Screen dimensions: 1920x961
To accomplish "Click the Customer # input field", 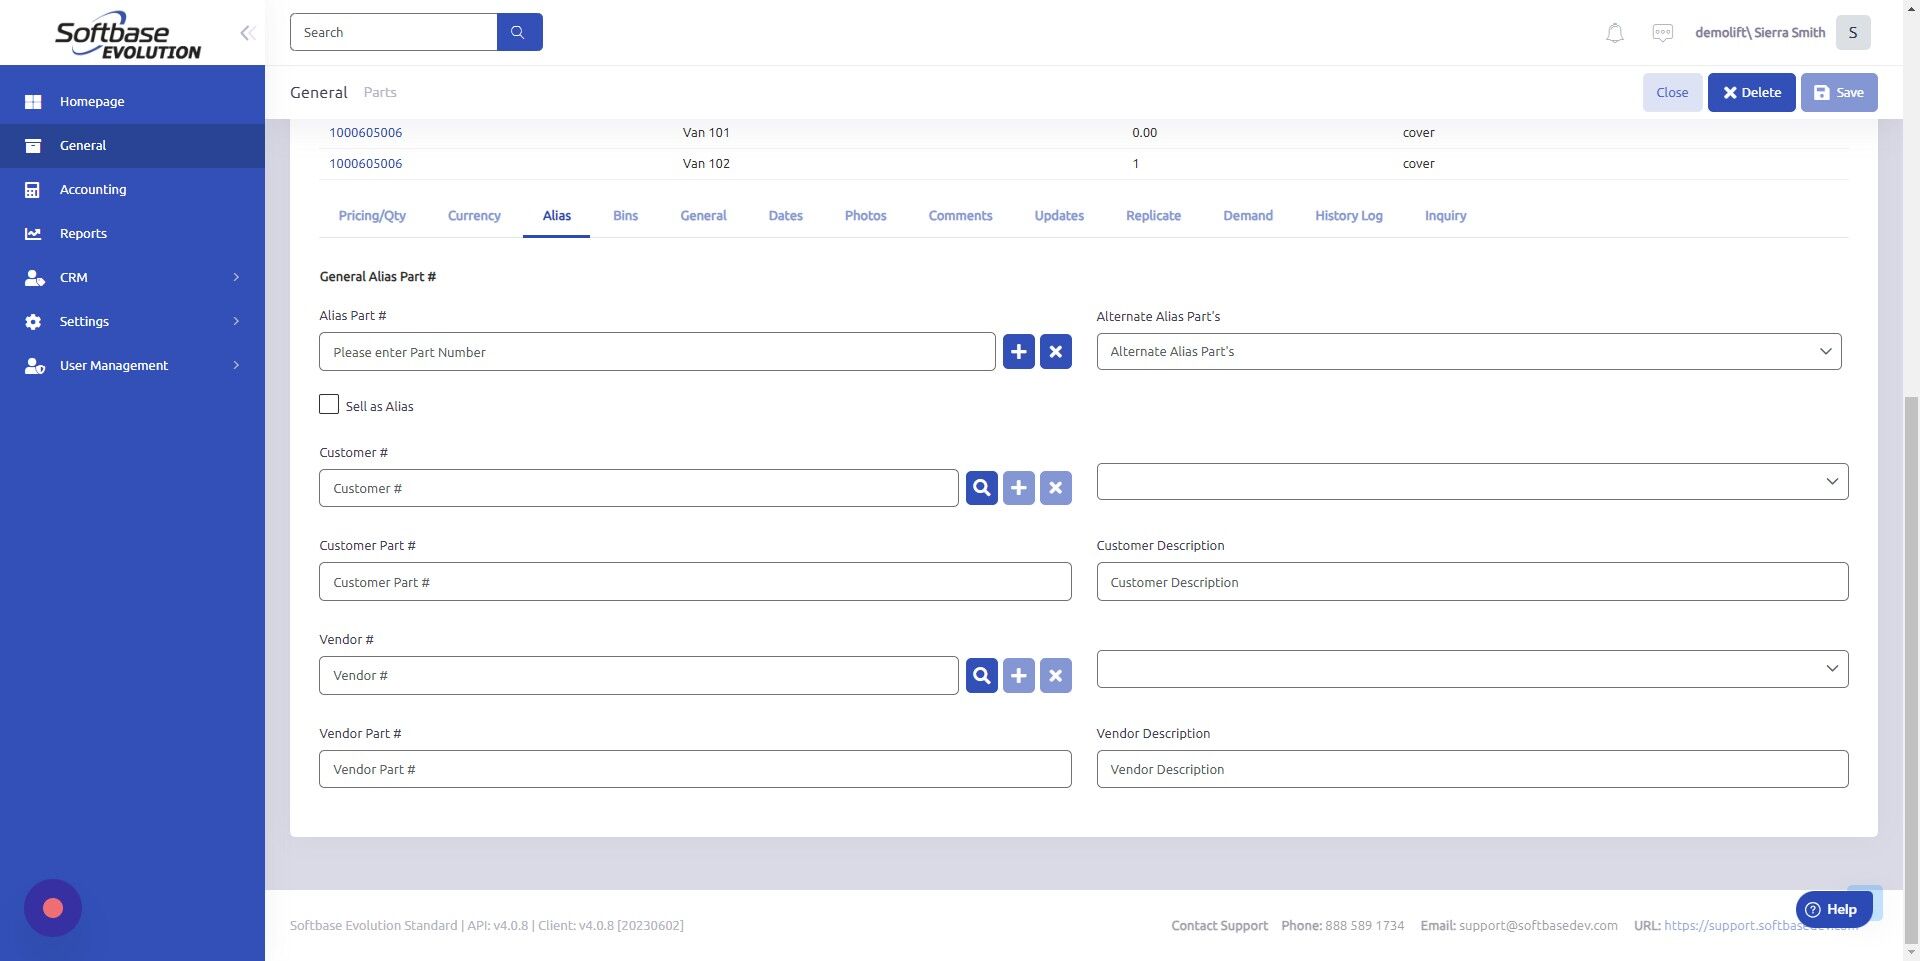I will [x=638, y=488].
